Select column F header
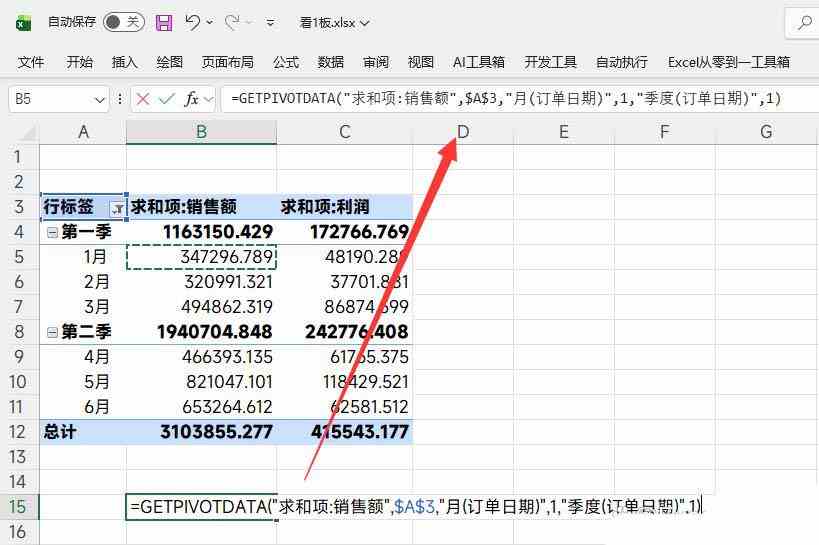Image resolution: width=819 pixels, height=545 pixels. coord(664,132)
